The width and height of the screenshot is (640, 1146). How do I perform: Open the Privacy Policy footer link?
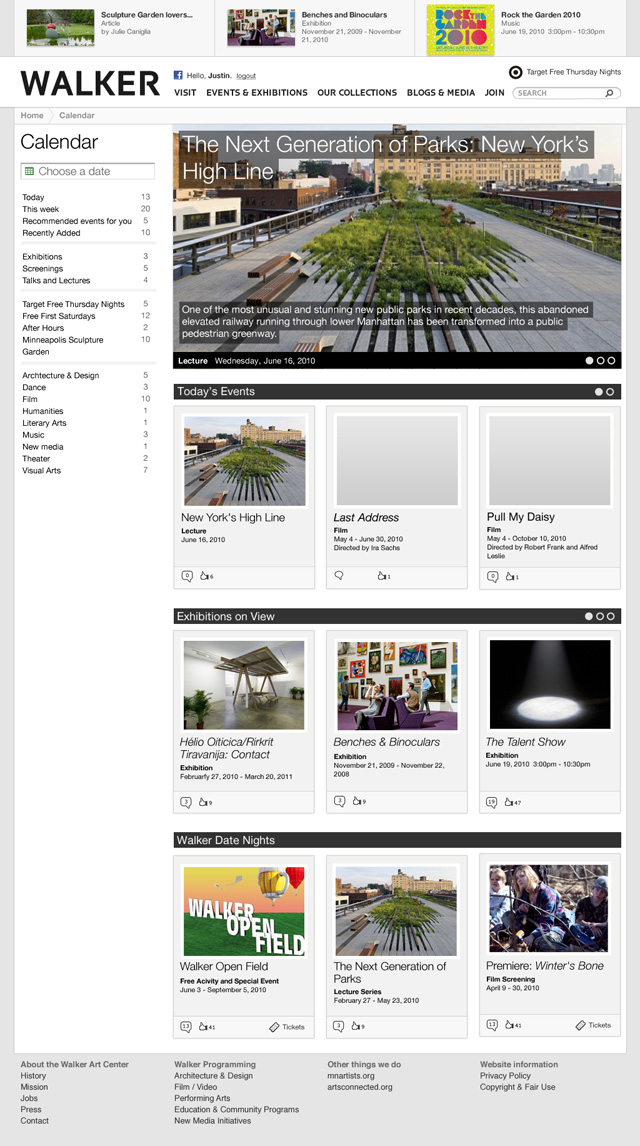506,1076
